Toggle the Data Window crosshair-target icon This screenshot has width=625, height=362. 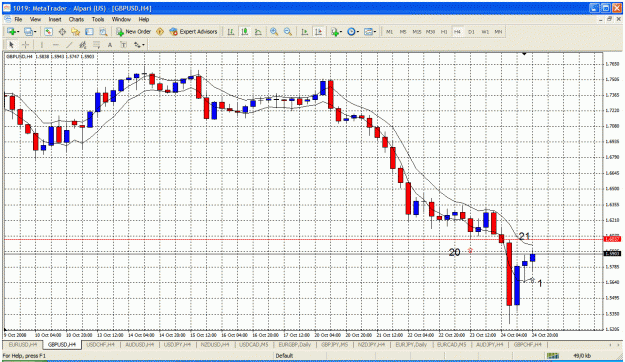click(62, 31)
